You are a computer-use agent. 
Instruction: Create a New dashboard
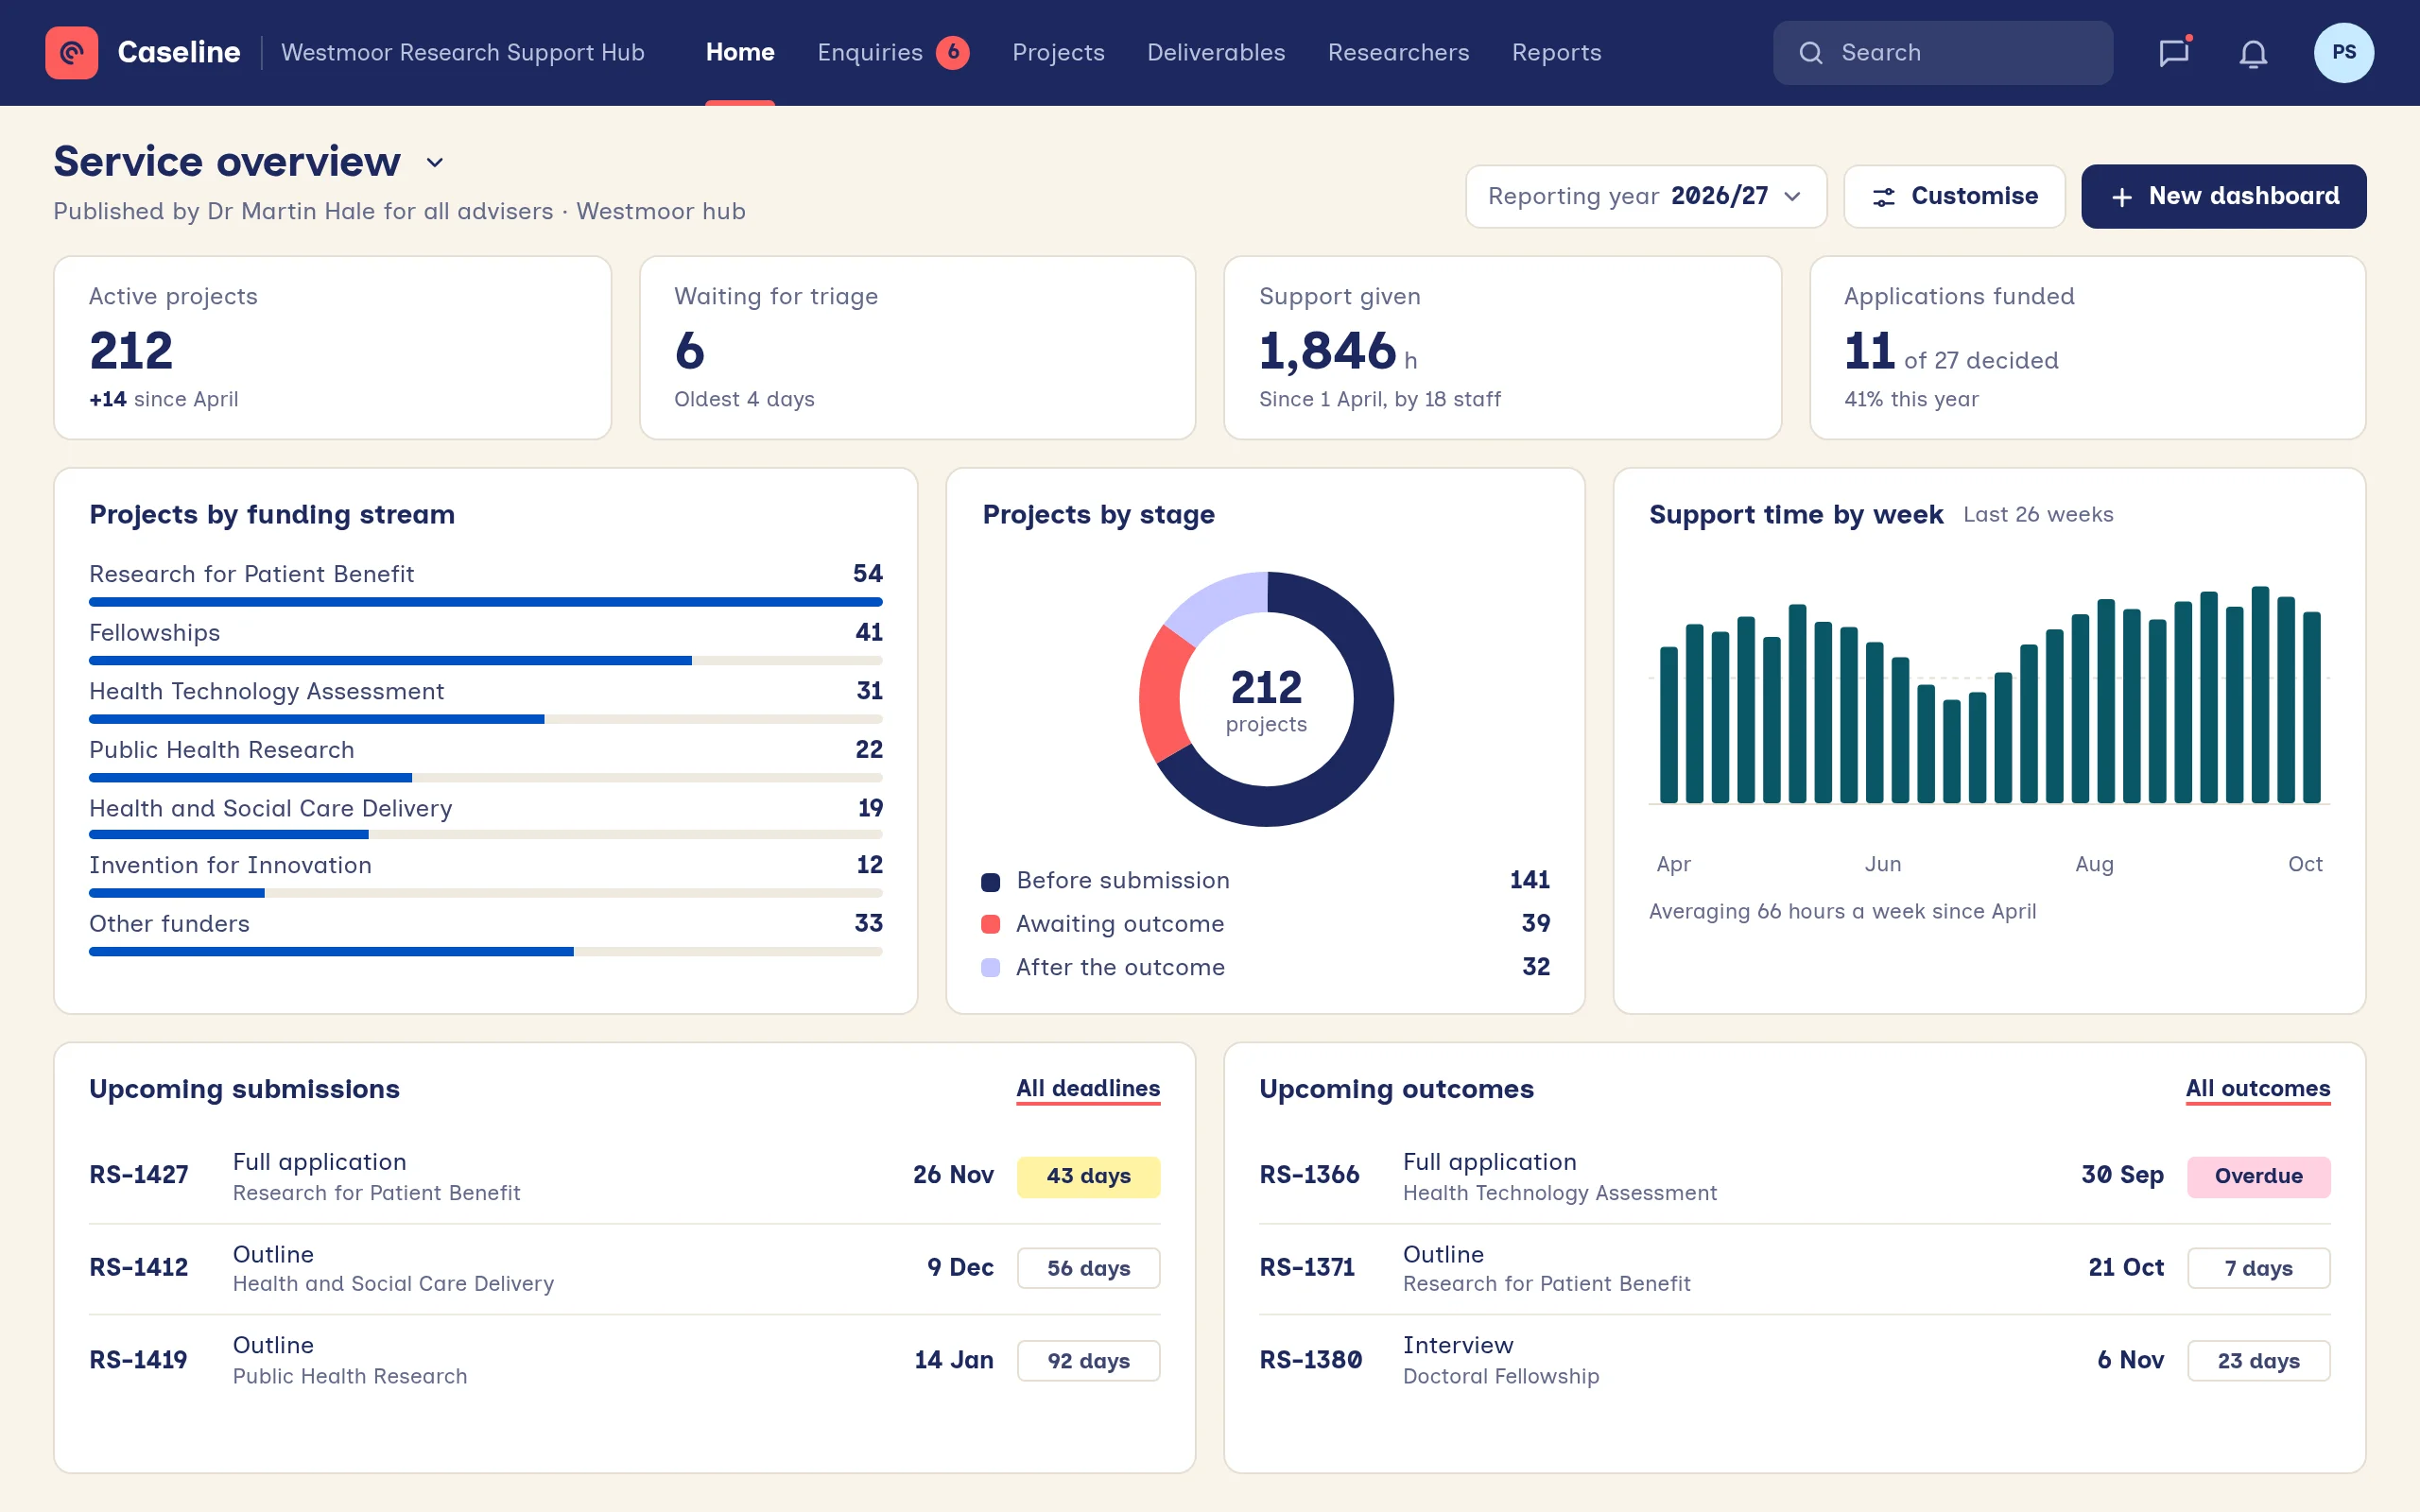(2223, 196)
